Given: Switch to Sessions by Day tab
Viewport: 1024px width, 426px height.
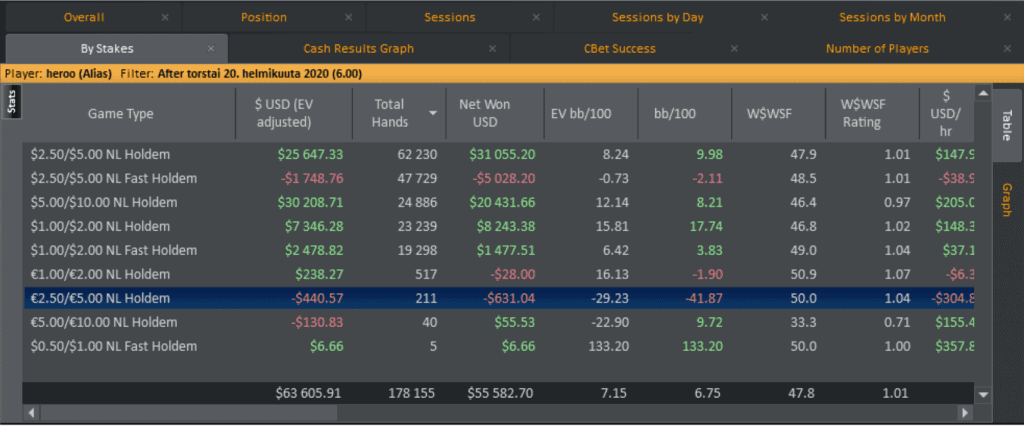Looking at the screenshot, I should 658,18.
